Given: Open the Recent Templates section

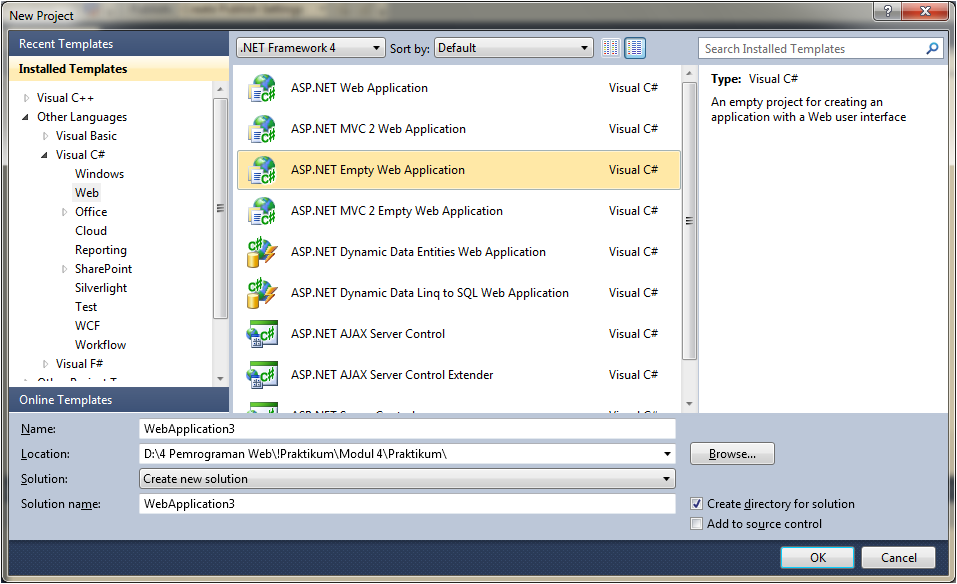Looking at the screenshot, I should coord(119,44).
